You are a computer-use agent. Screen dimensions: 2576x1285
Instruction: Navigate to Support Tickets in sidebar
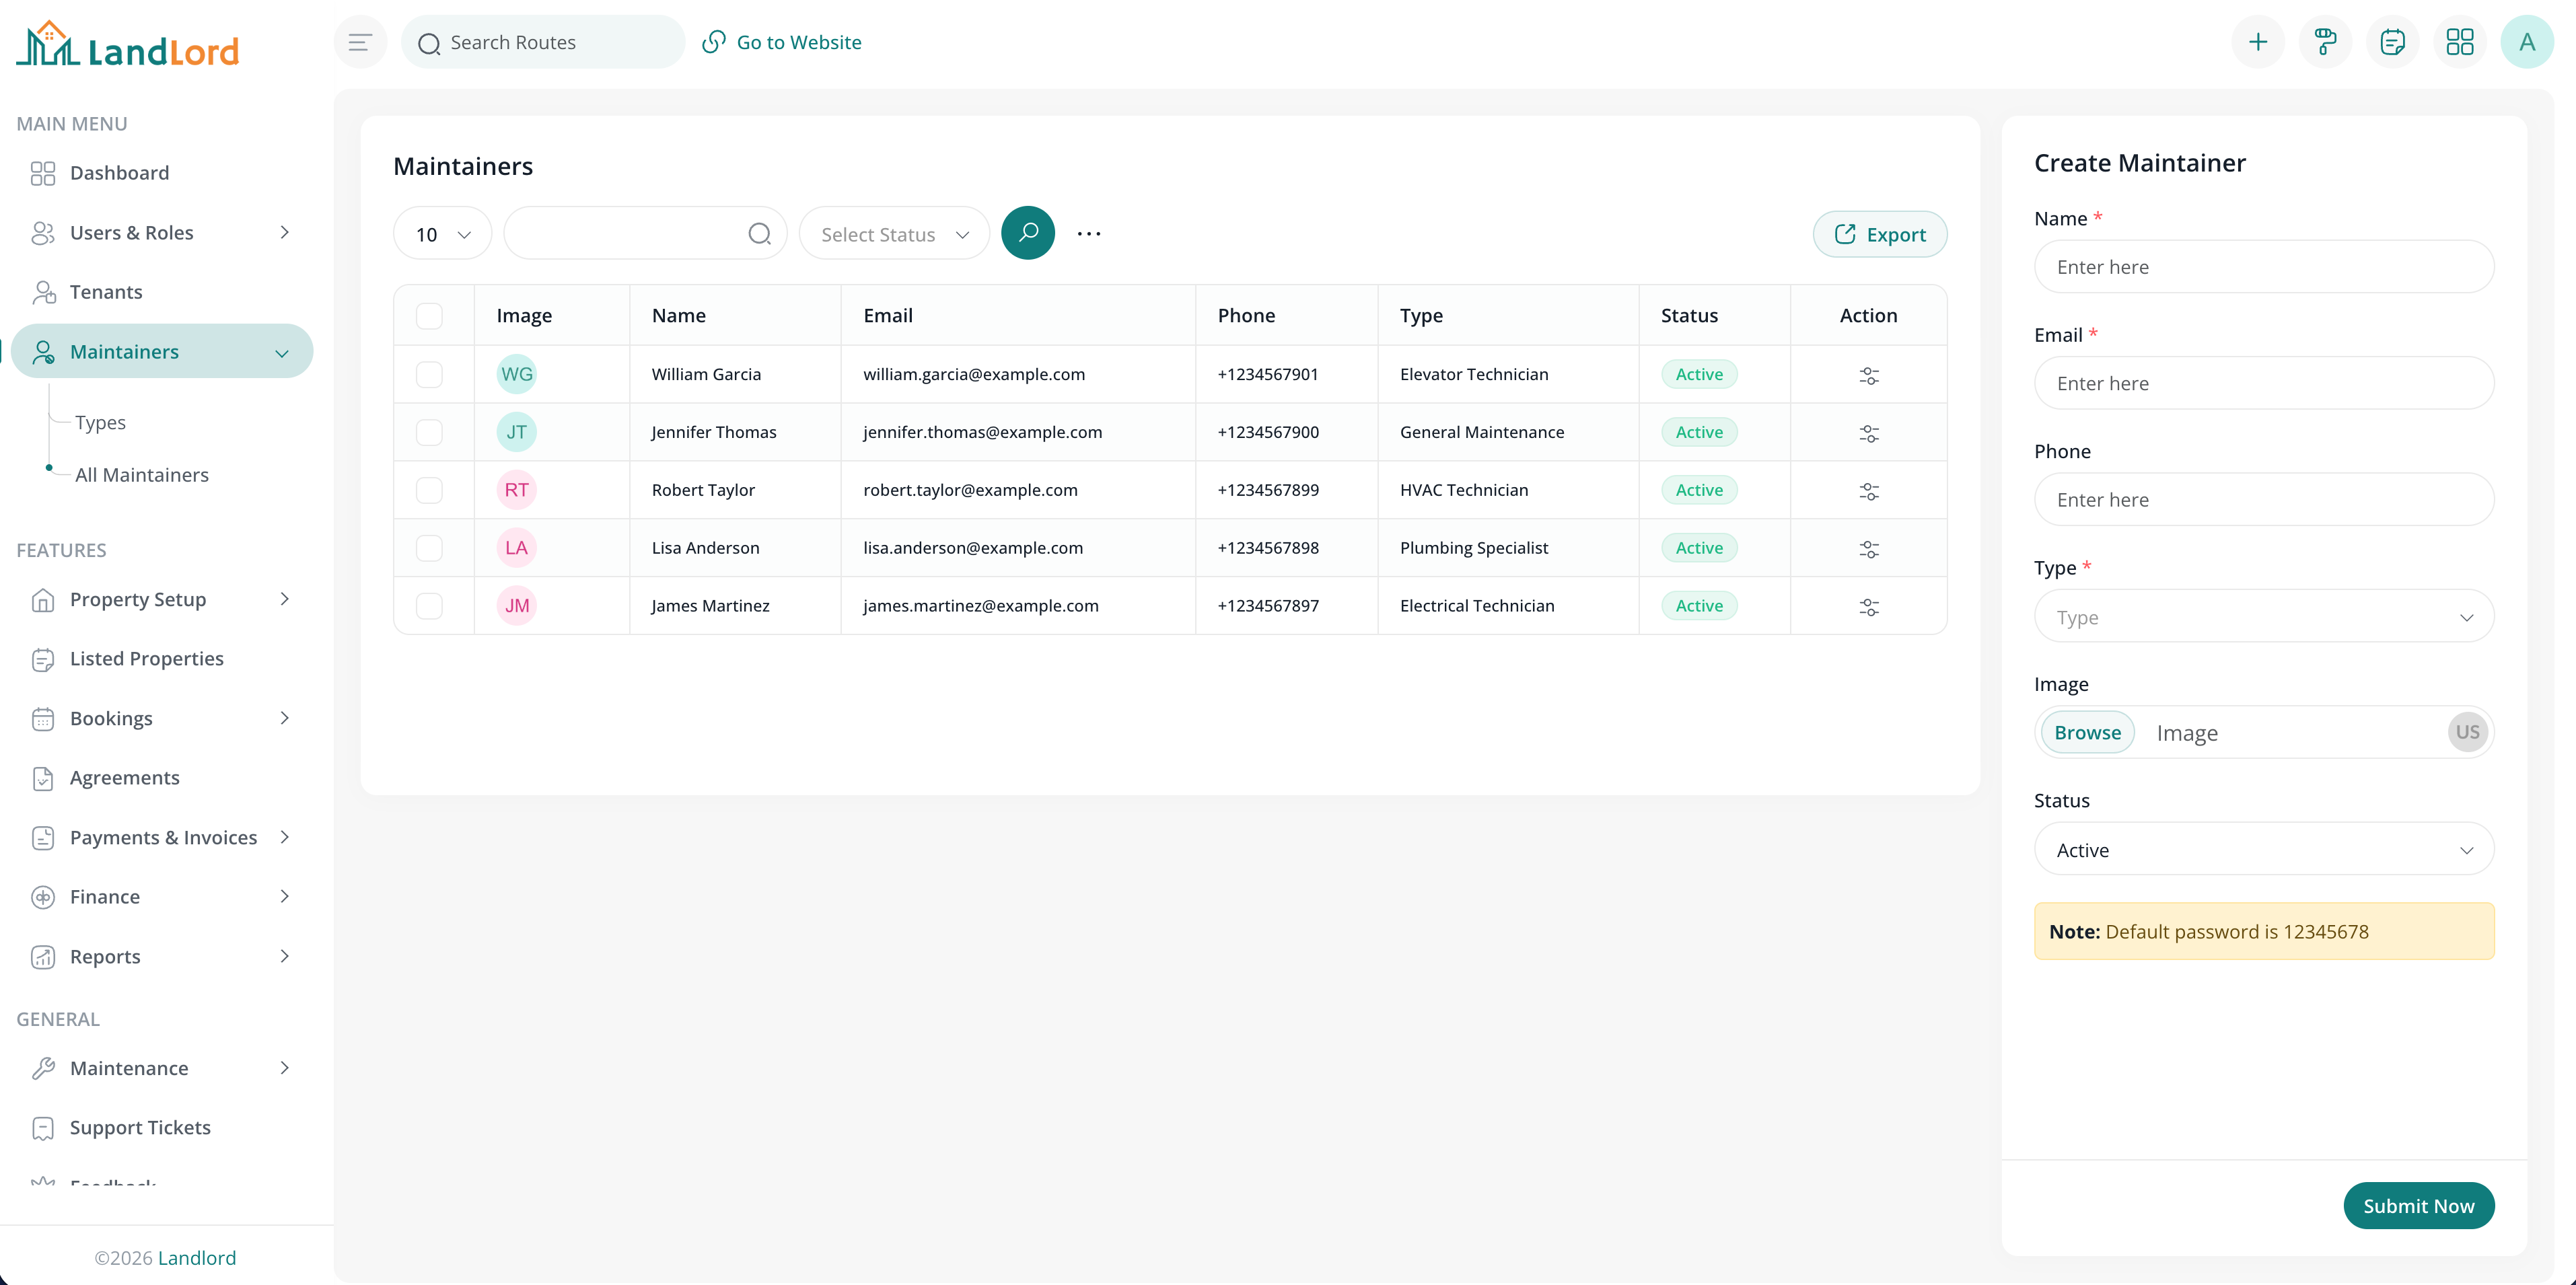click(x=140, y=1127)
